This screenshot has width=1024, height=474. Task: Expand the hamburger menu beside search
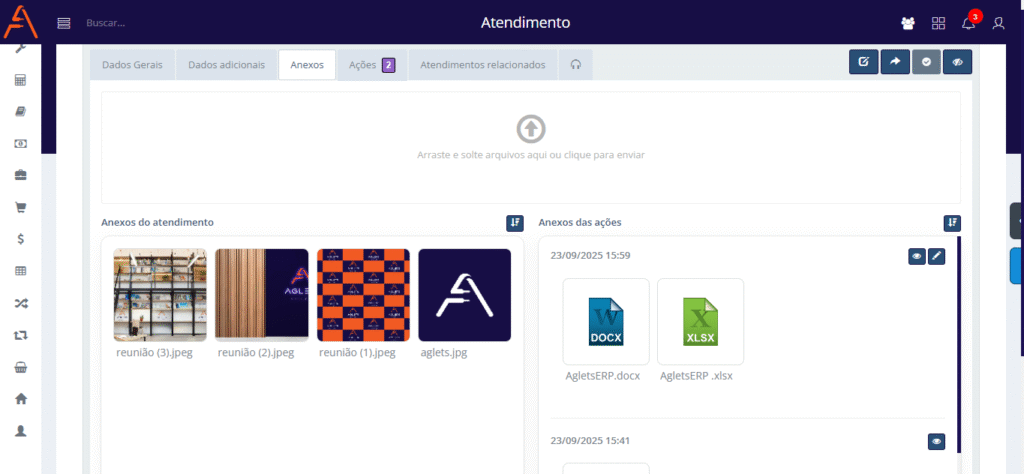[x=64, y=23]
